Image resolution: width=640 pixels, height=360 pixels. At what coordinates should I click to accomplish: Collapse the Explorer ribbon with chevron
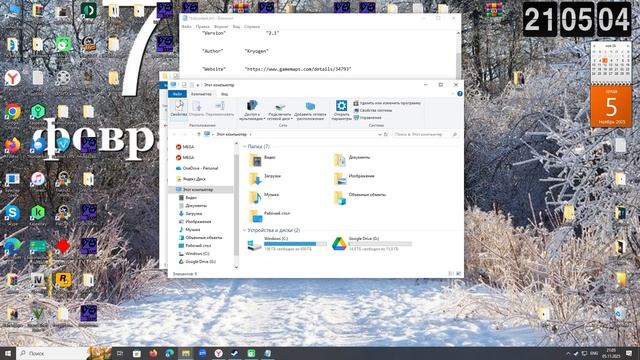pos(452,94)
